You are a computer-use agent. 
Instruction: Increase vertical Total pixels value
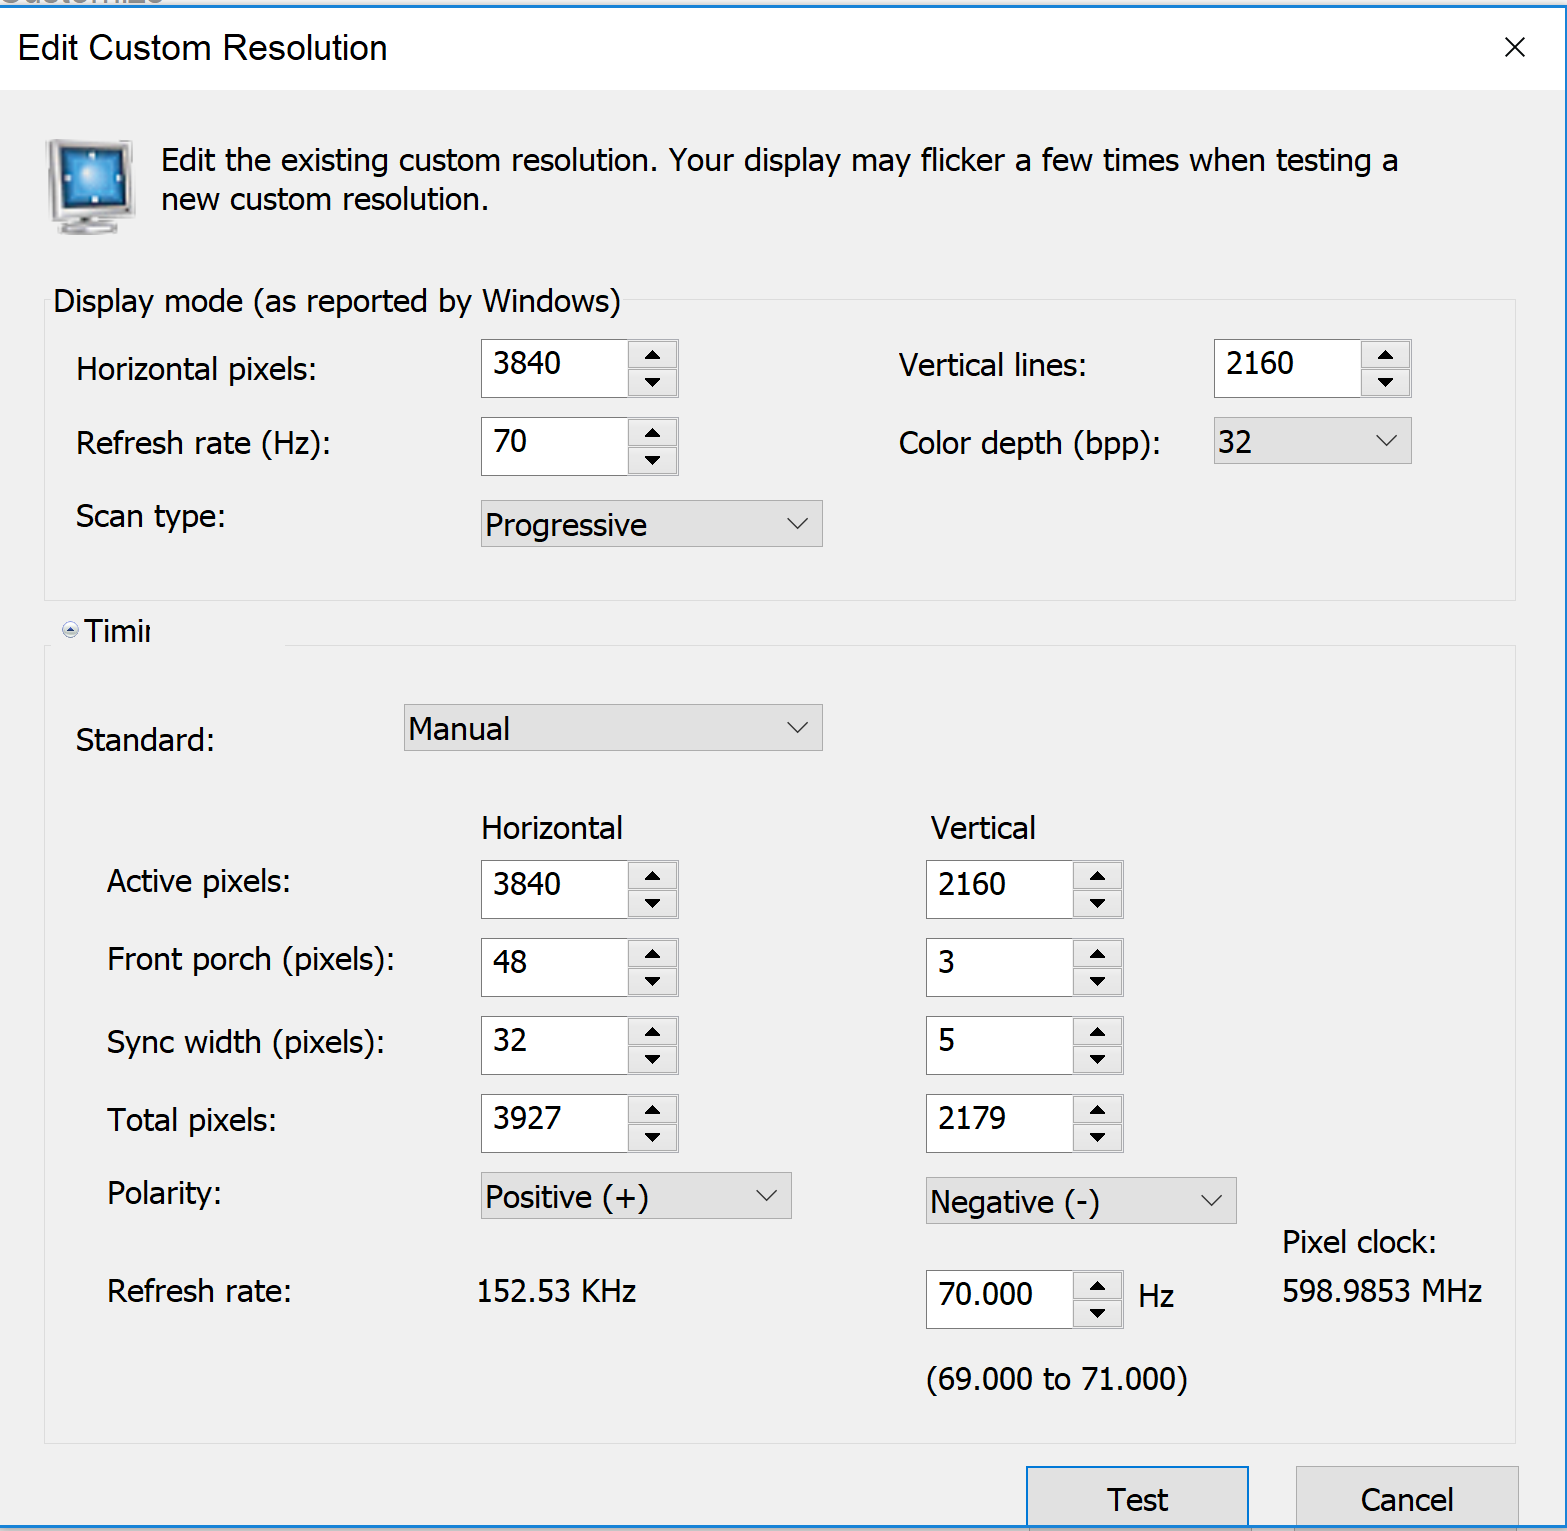pyautogui.click(x=1097, y=1110)
